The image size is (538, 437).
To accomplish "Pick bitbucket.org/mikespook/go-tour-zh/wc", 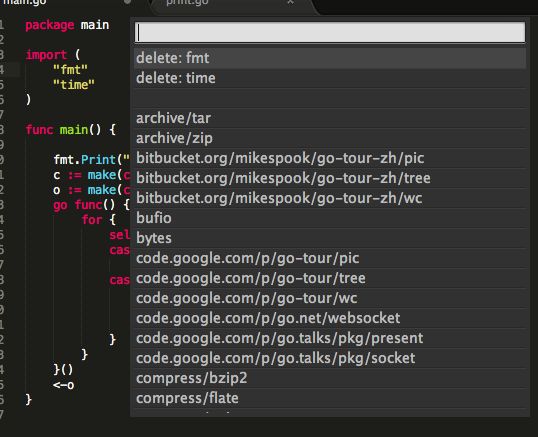I will tap(330, 198).
